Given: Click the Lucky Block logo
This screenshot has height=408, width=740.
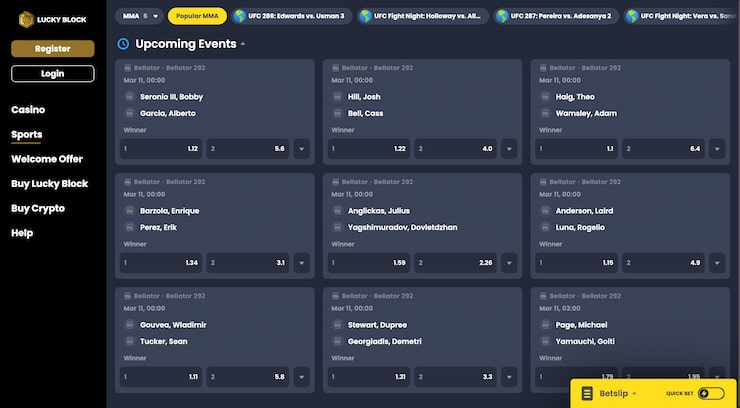Looking at the screenshot, I should pyautogui.click(x=52, y=20).
